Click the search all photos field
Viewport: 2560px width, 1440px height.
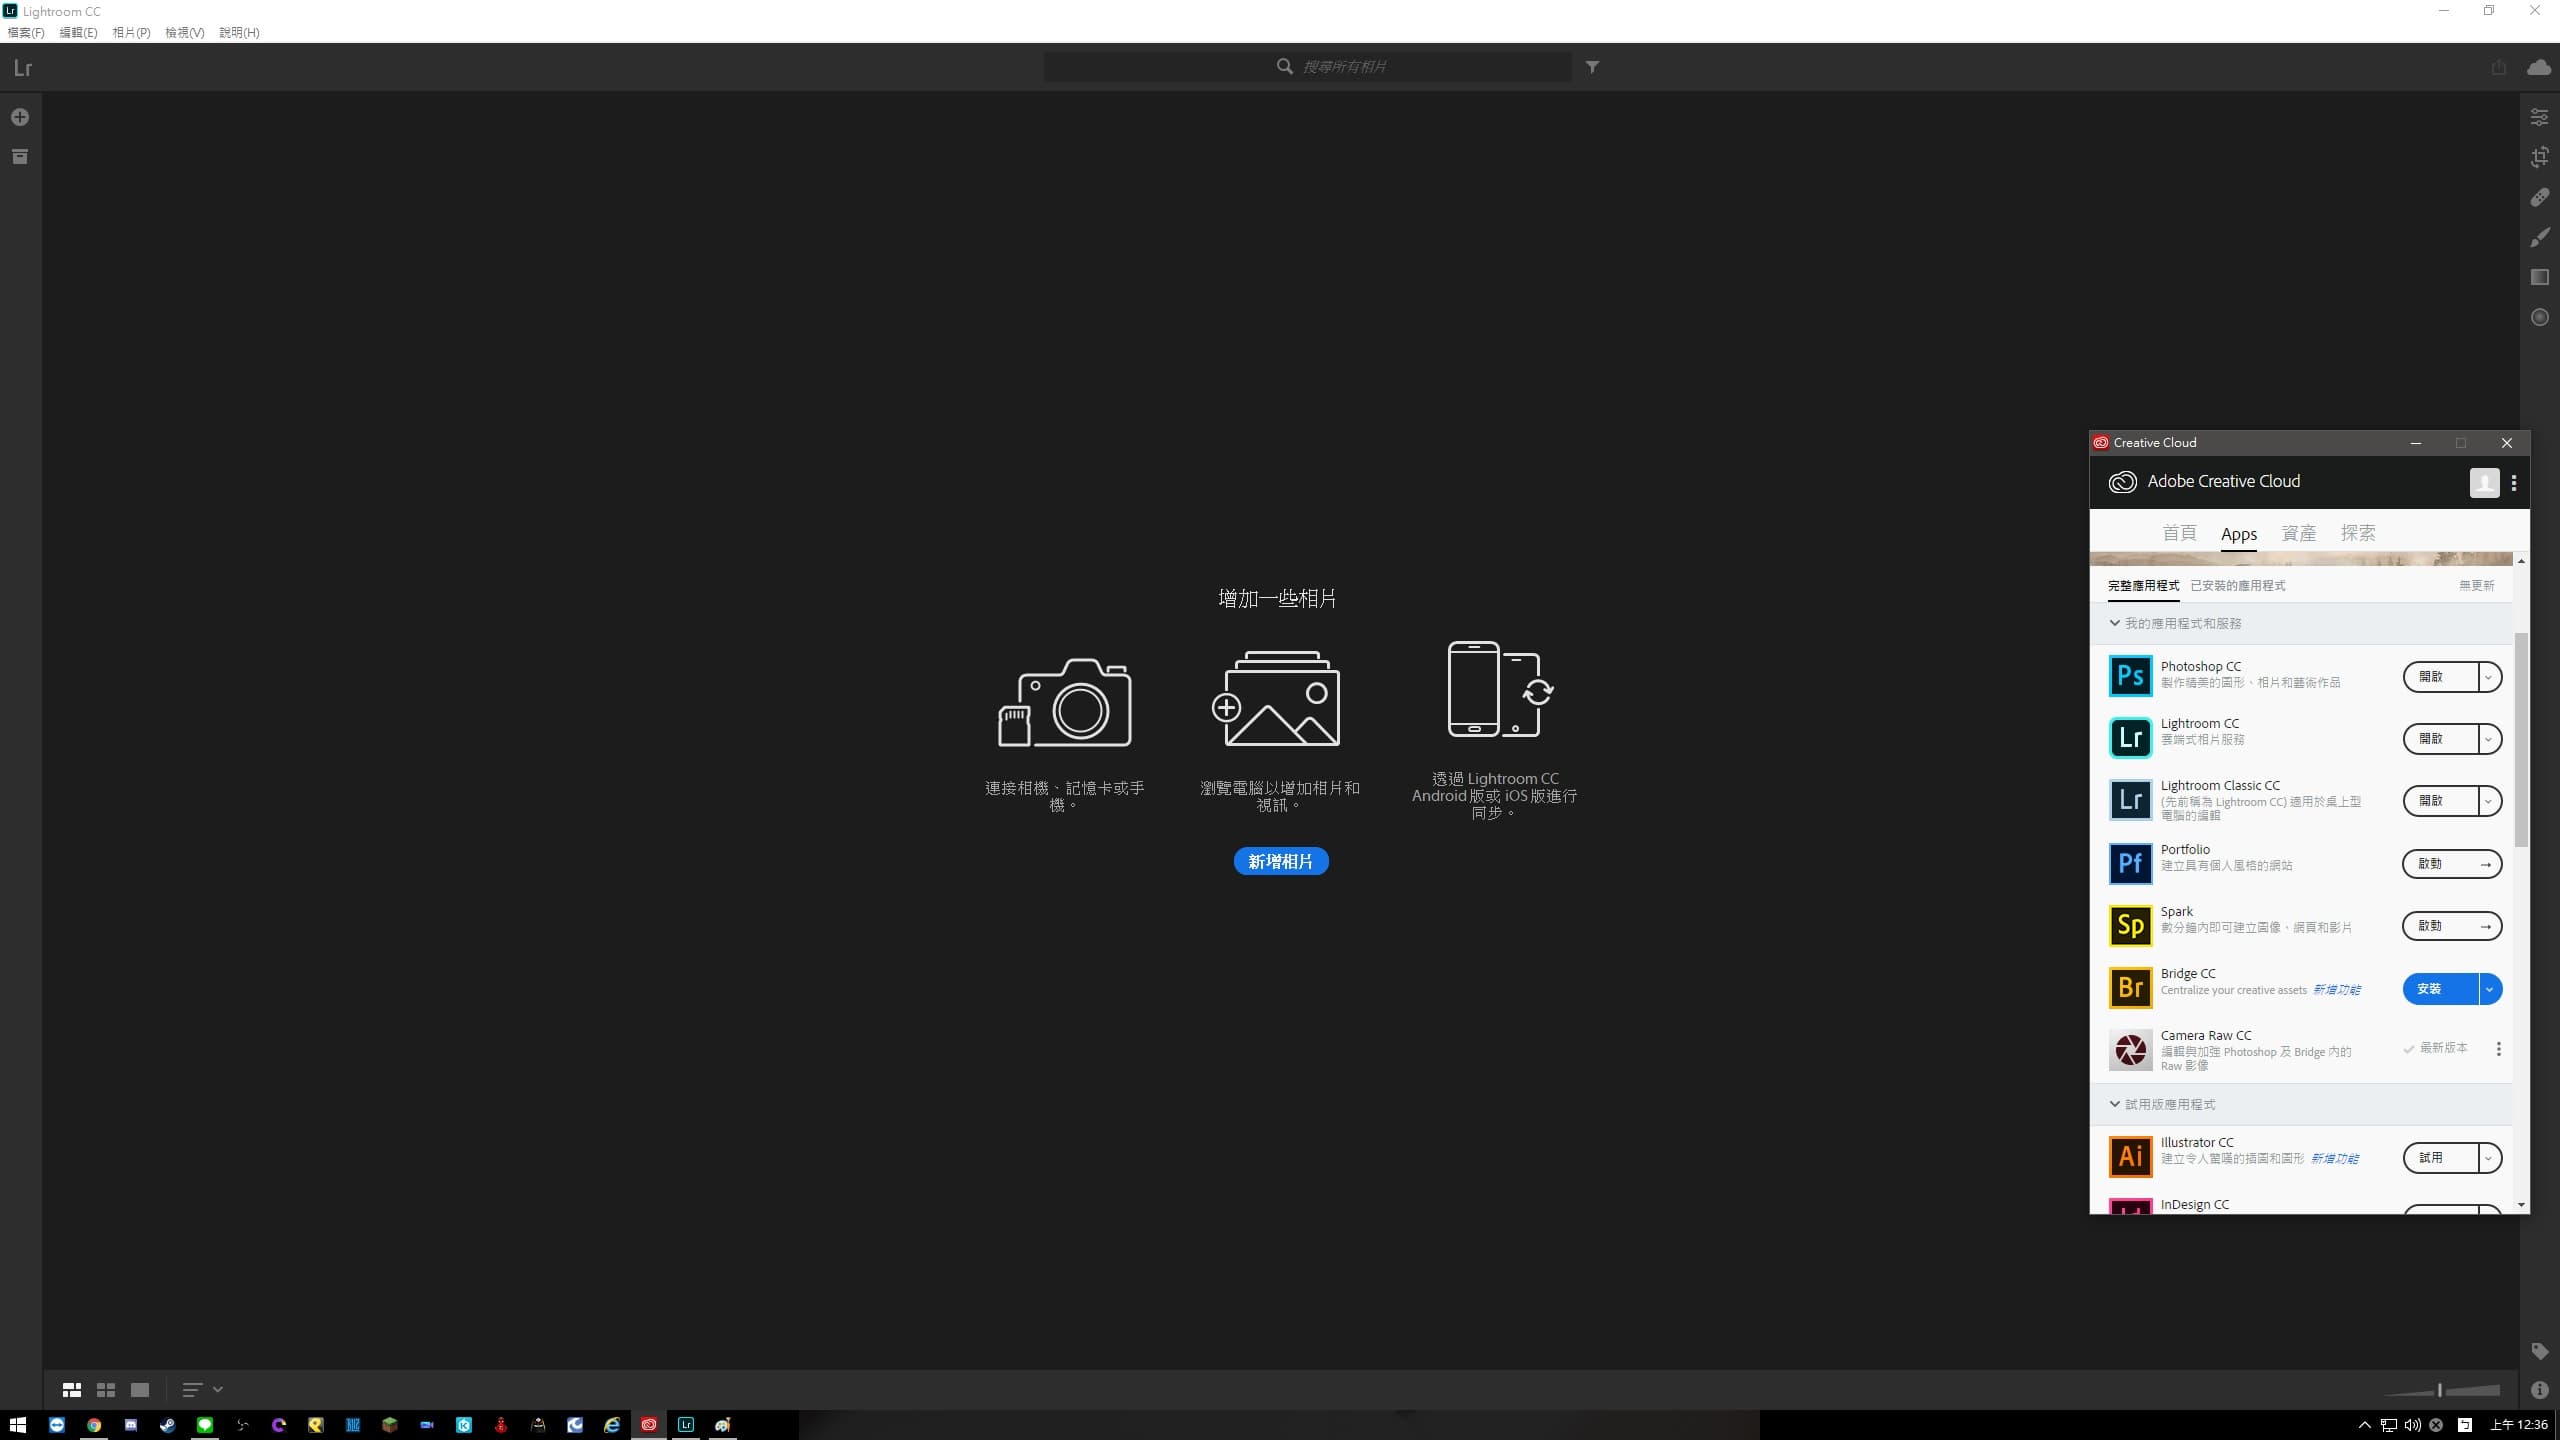(x=1308, y=67)
